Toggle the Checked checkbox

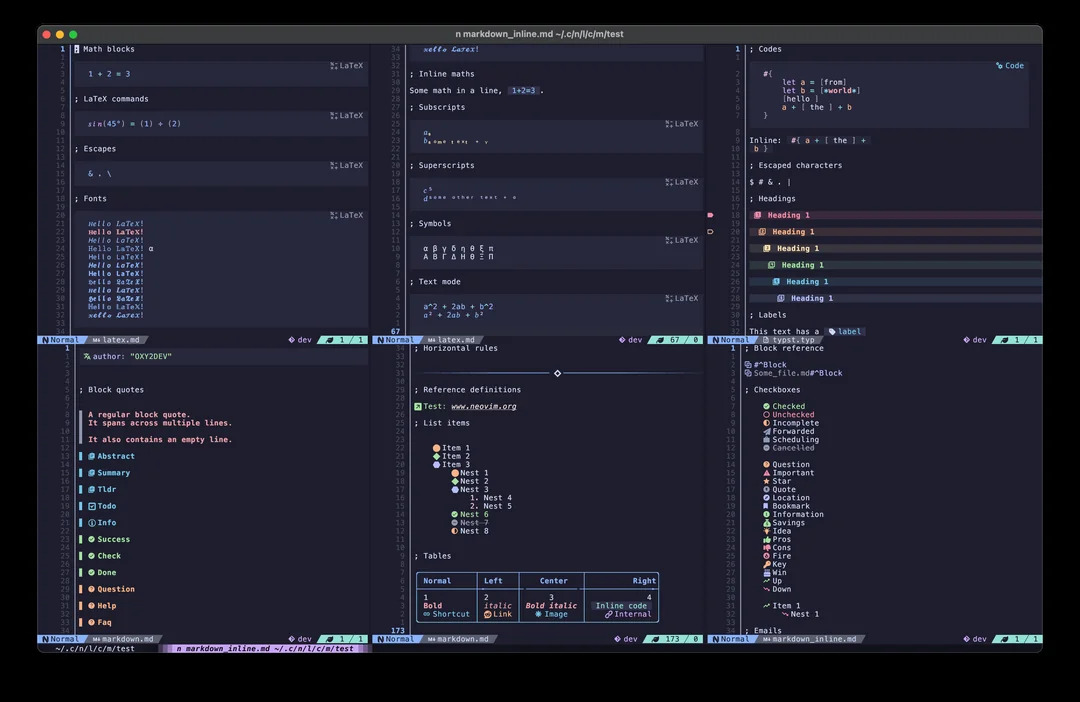(766, 406)
